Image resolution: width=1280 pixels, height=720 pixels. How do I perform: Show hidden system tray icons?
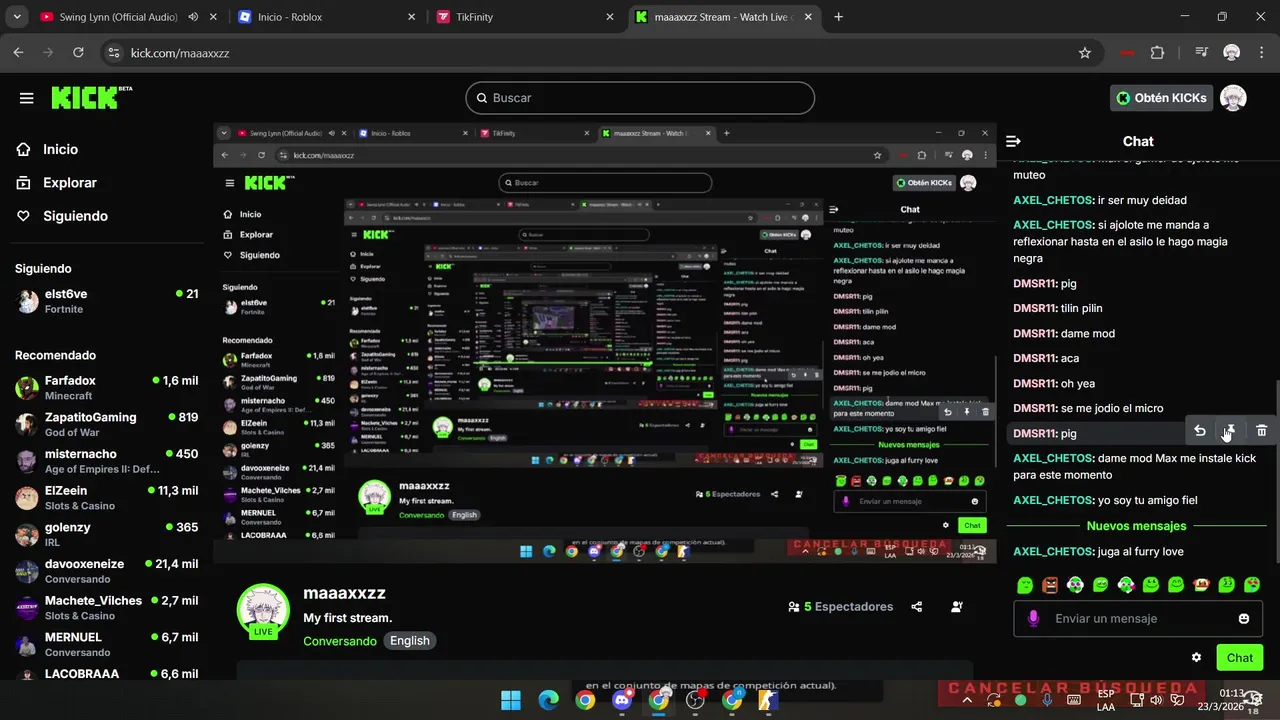(967, 700)
